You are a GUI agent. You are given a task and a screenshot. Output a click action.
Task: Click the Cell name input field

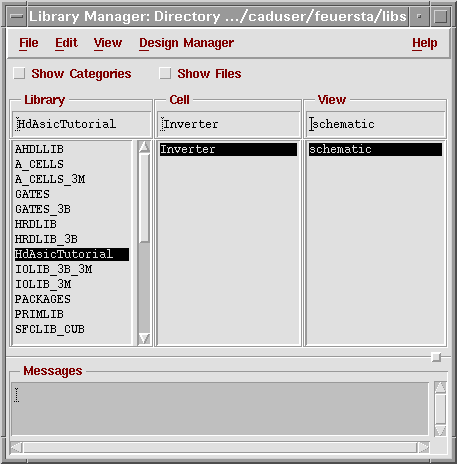point(229,124)
